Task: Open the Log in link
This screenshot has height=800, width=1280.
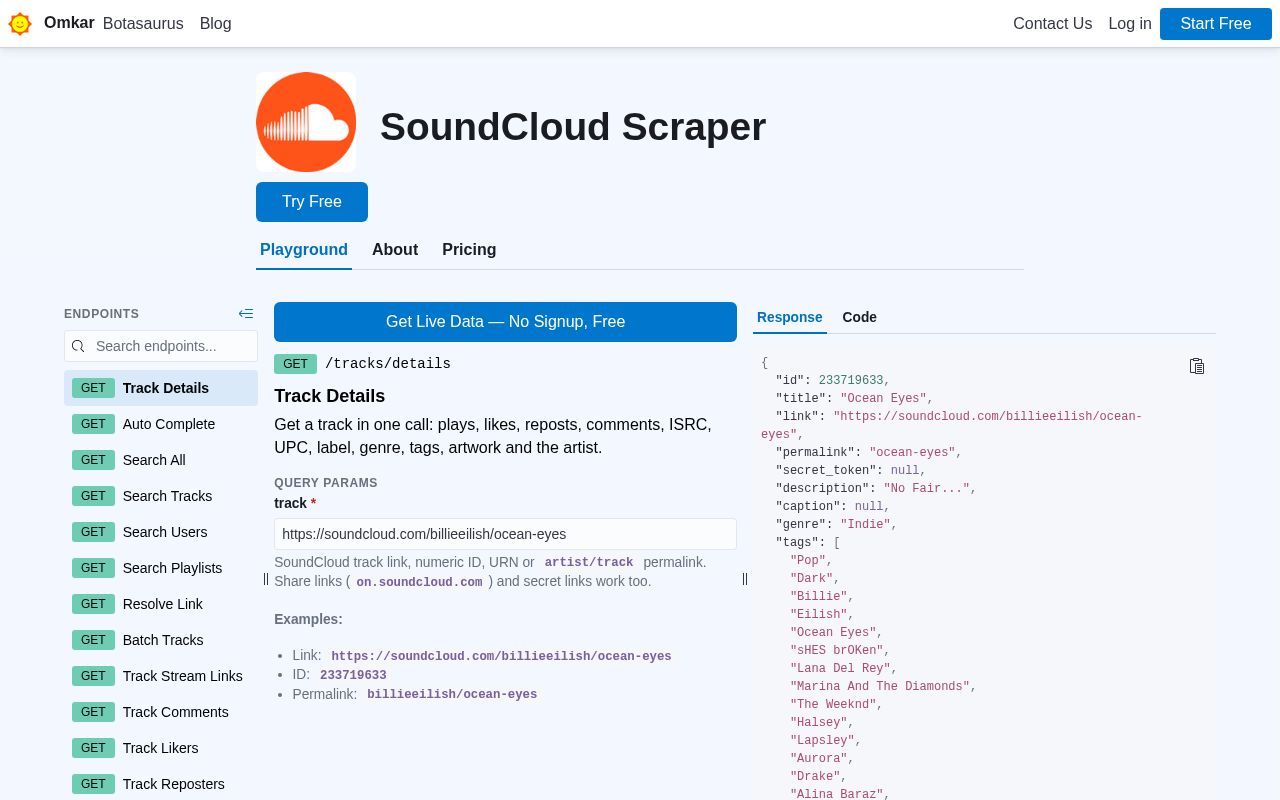Action: click(1130, 24)
